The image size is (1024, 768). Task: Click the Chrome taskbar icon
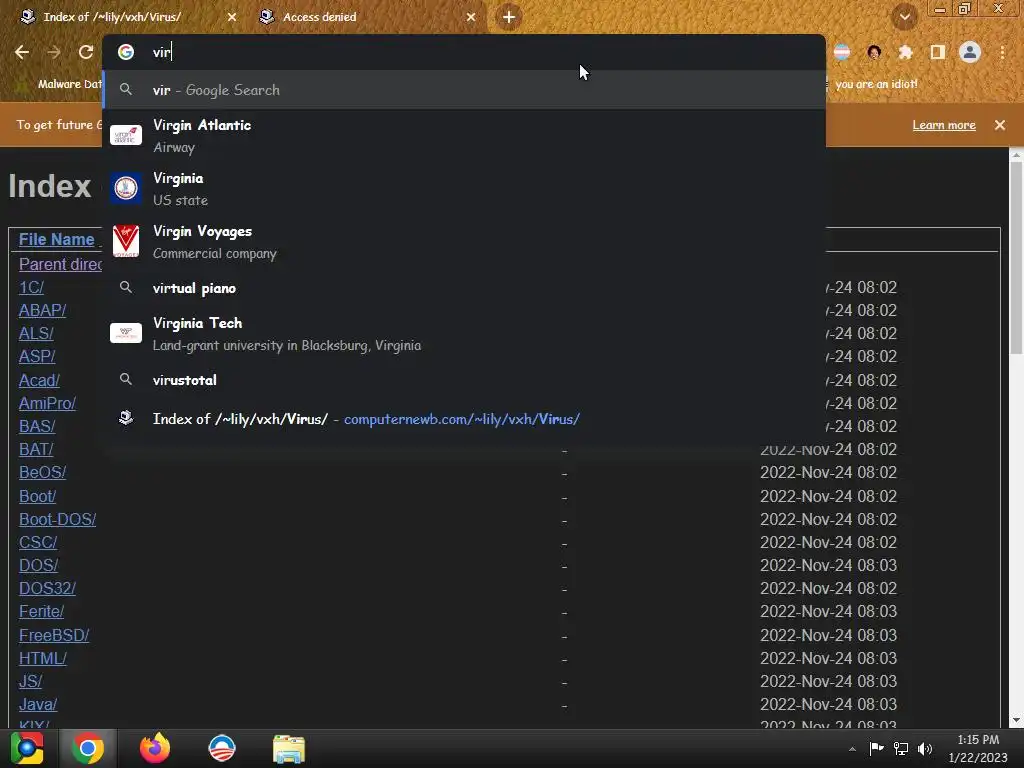pos(88,748)
